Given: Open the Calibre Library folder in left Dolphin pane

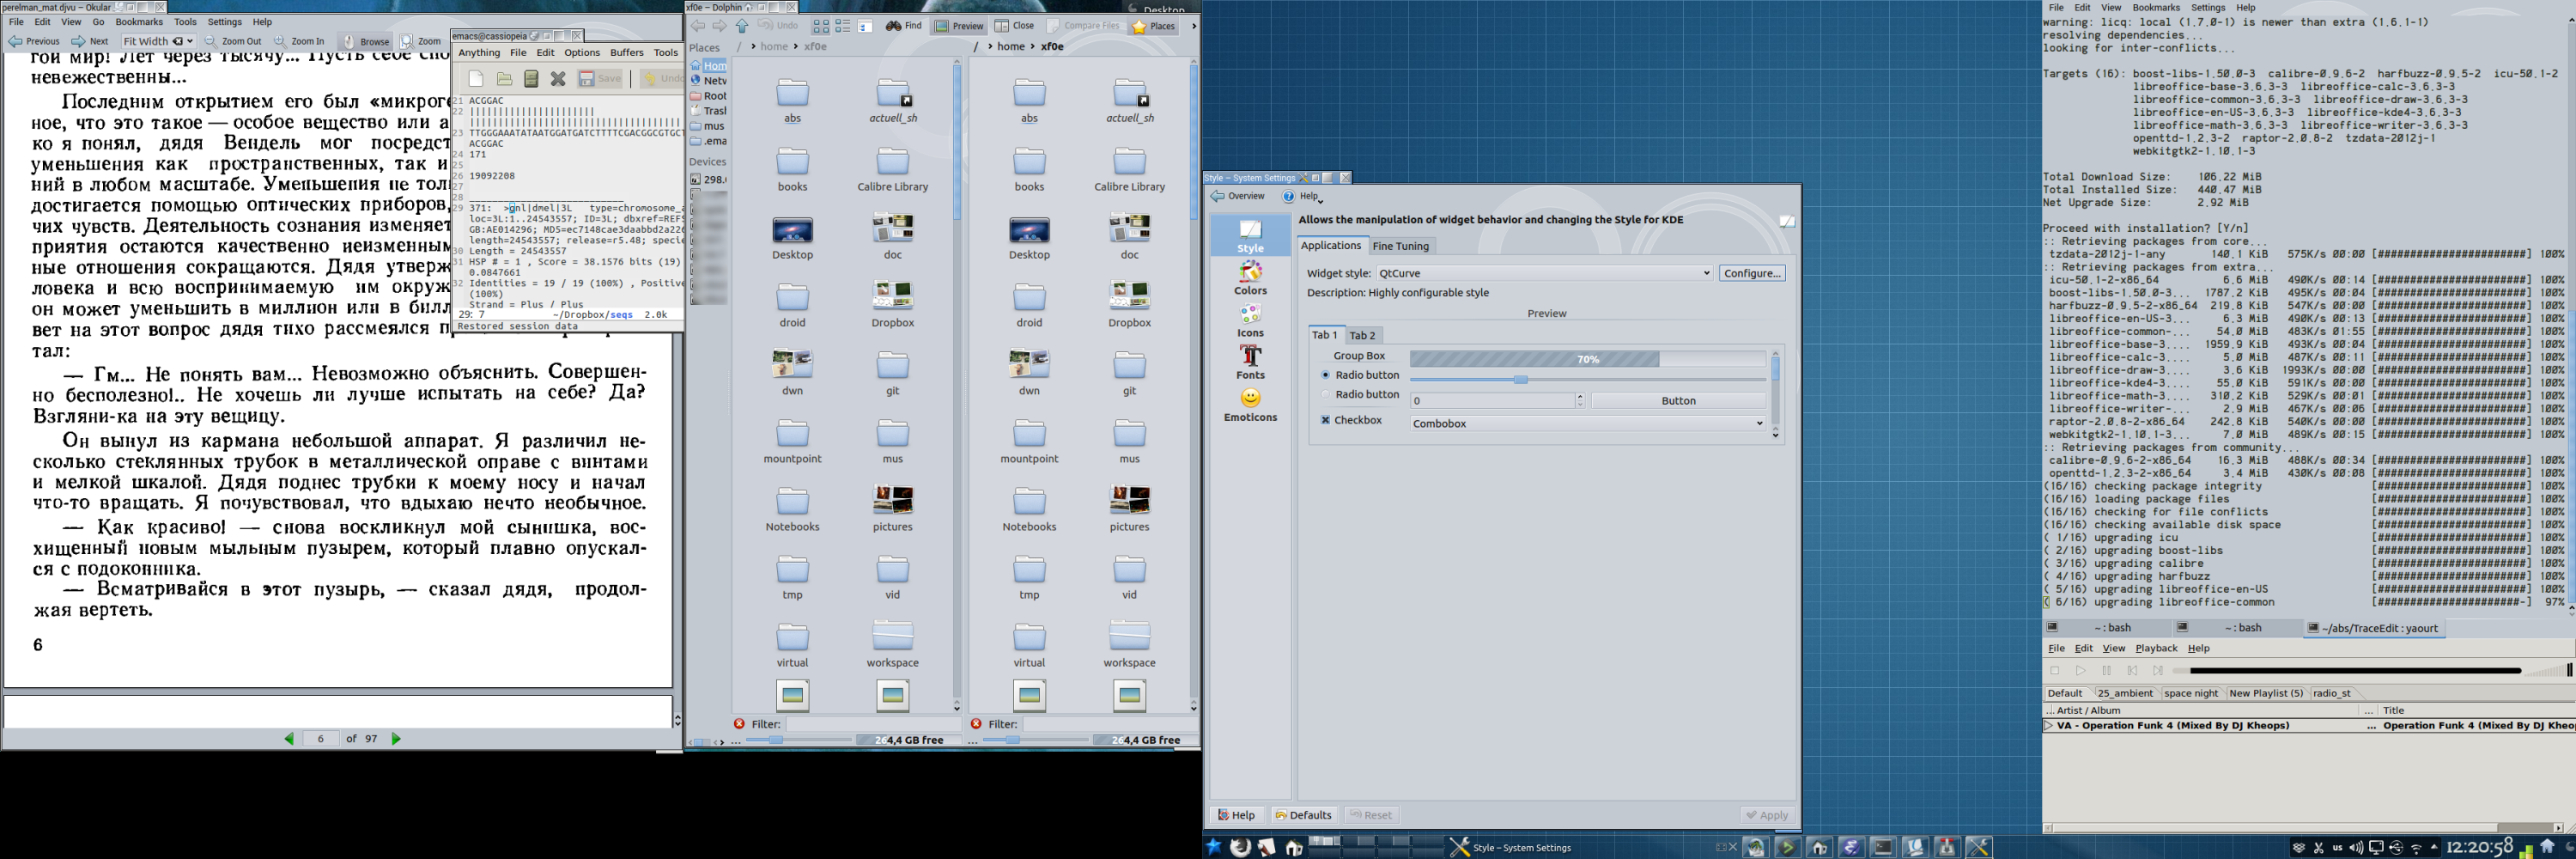Looking at the screenshot, I should tap(892, 170).
